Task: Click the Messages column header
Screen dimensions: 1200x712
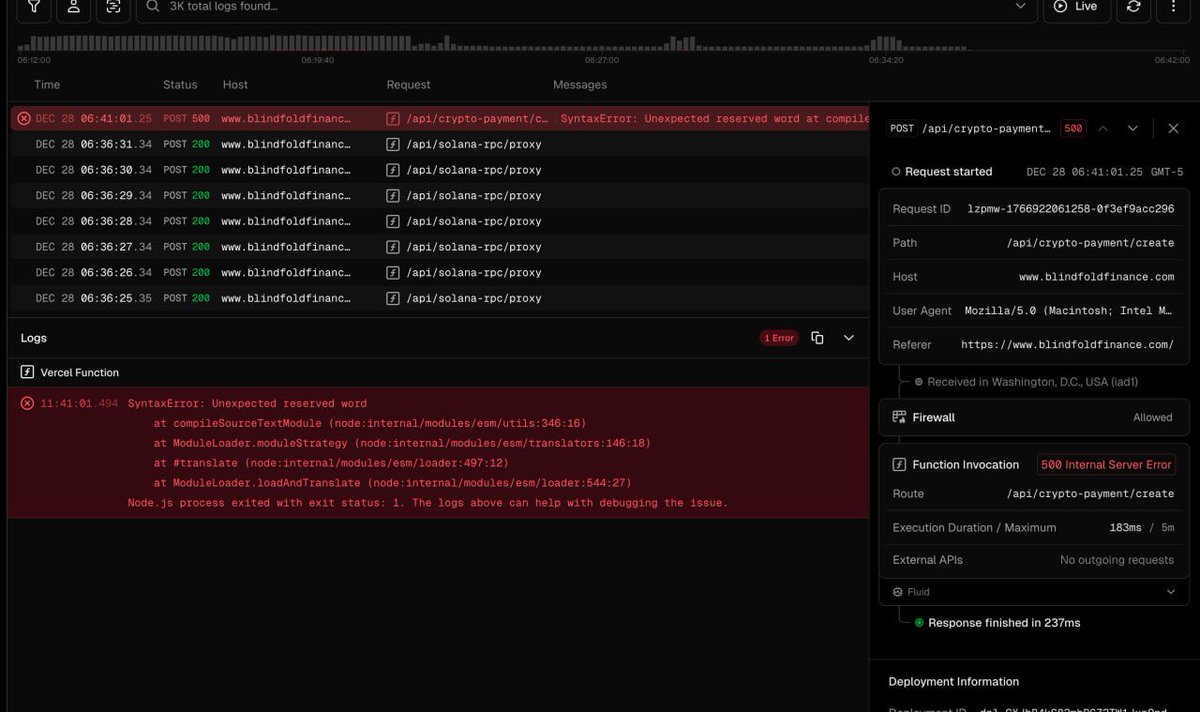Action: 580,85
